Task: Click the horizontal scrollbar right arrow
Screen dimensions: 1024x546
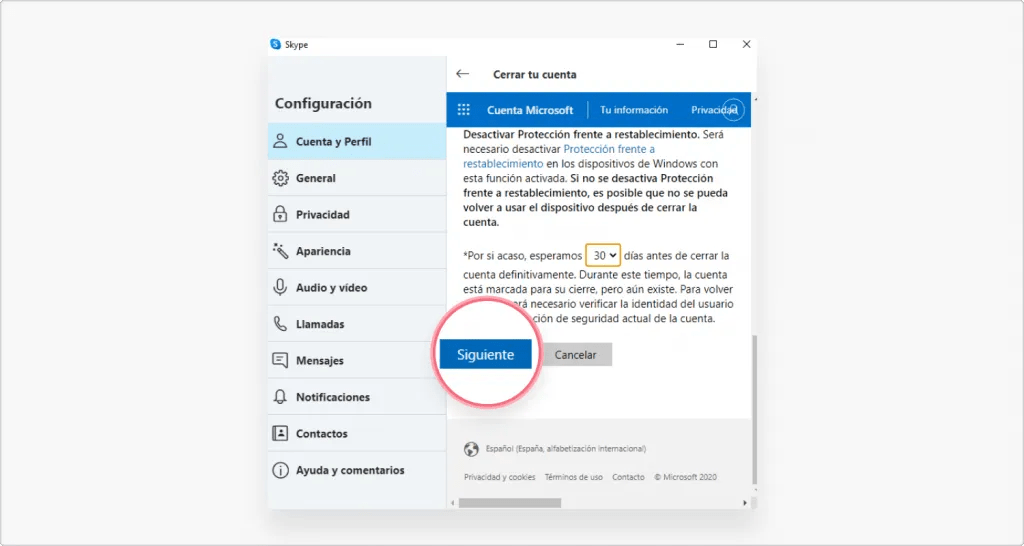Action: coord(744,503)
